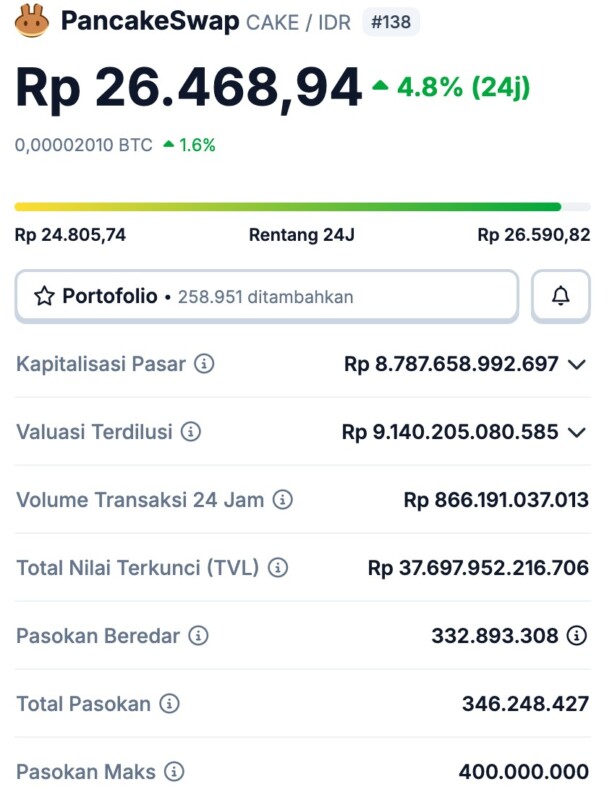This screenshot has height=800, width=612.
Task: Click info icon next to Pasokan Beredar label
Action: (199, 636)
